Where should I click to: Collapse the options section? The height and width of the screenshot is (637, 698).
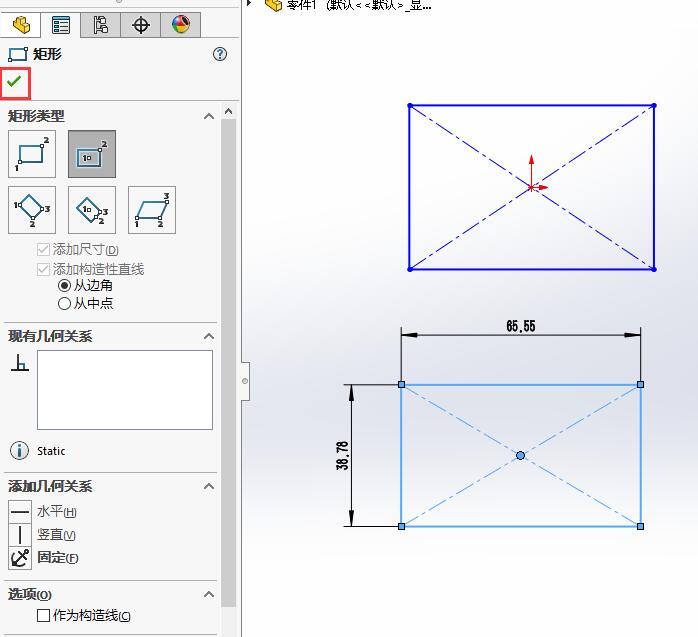209,594
